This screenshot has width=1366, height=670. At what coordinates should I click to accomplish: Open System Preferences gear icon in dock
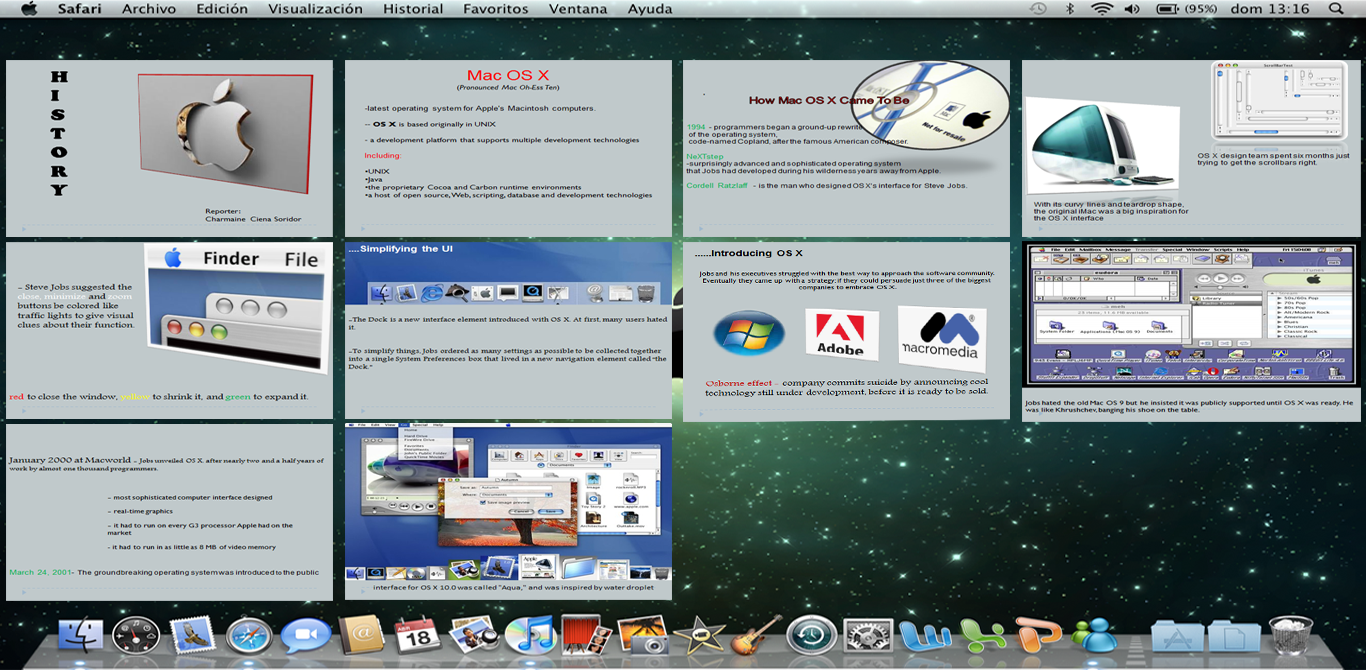point(867,635)
